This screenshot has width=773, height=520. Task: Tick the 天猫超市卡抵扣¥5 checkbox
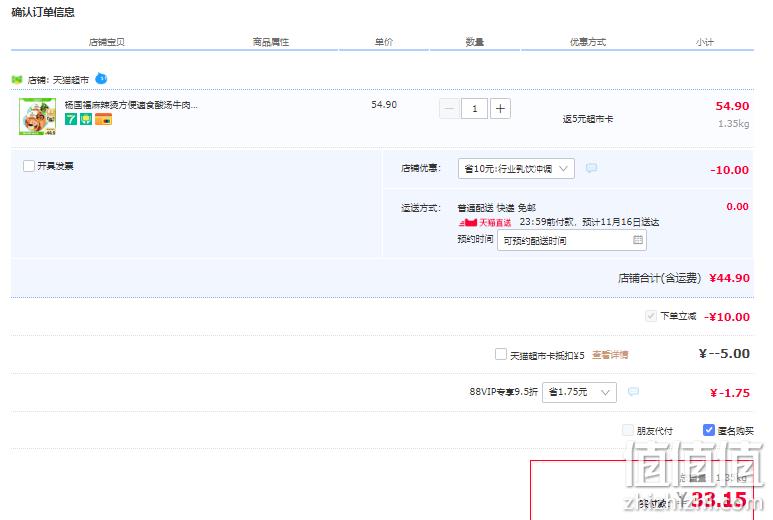pyautogui.click(x=501, y=354)
